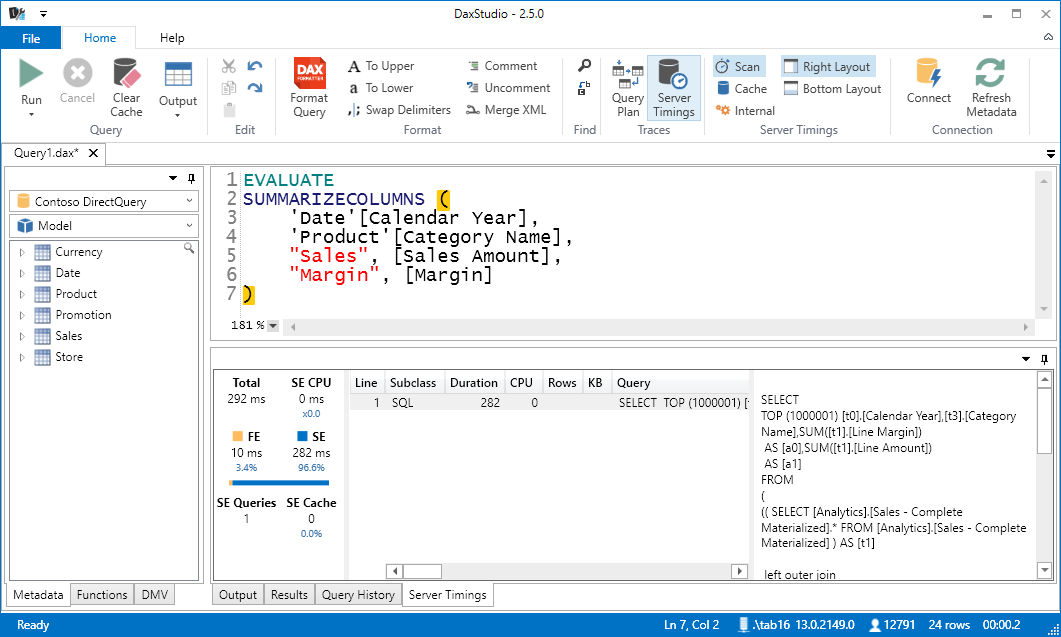Image resolution: width=1061 pixels, height=637 pixels.
Task: Search the metadata tables
Action: click(189, 248)
